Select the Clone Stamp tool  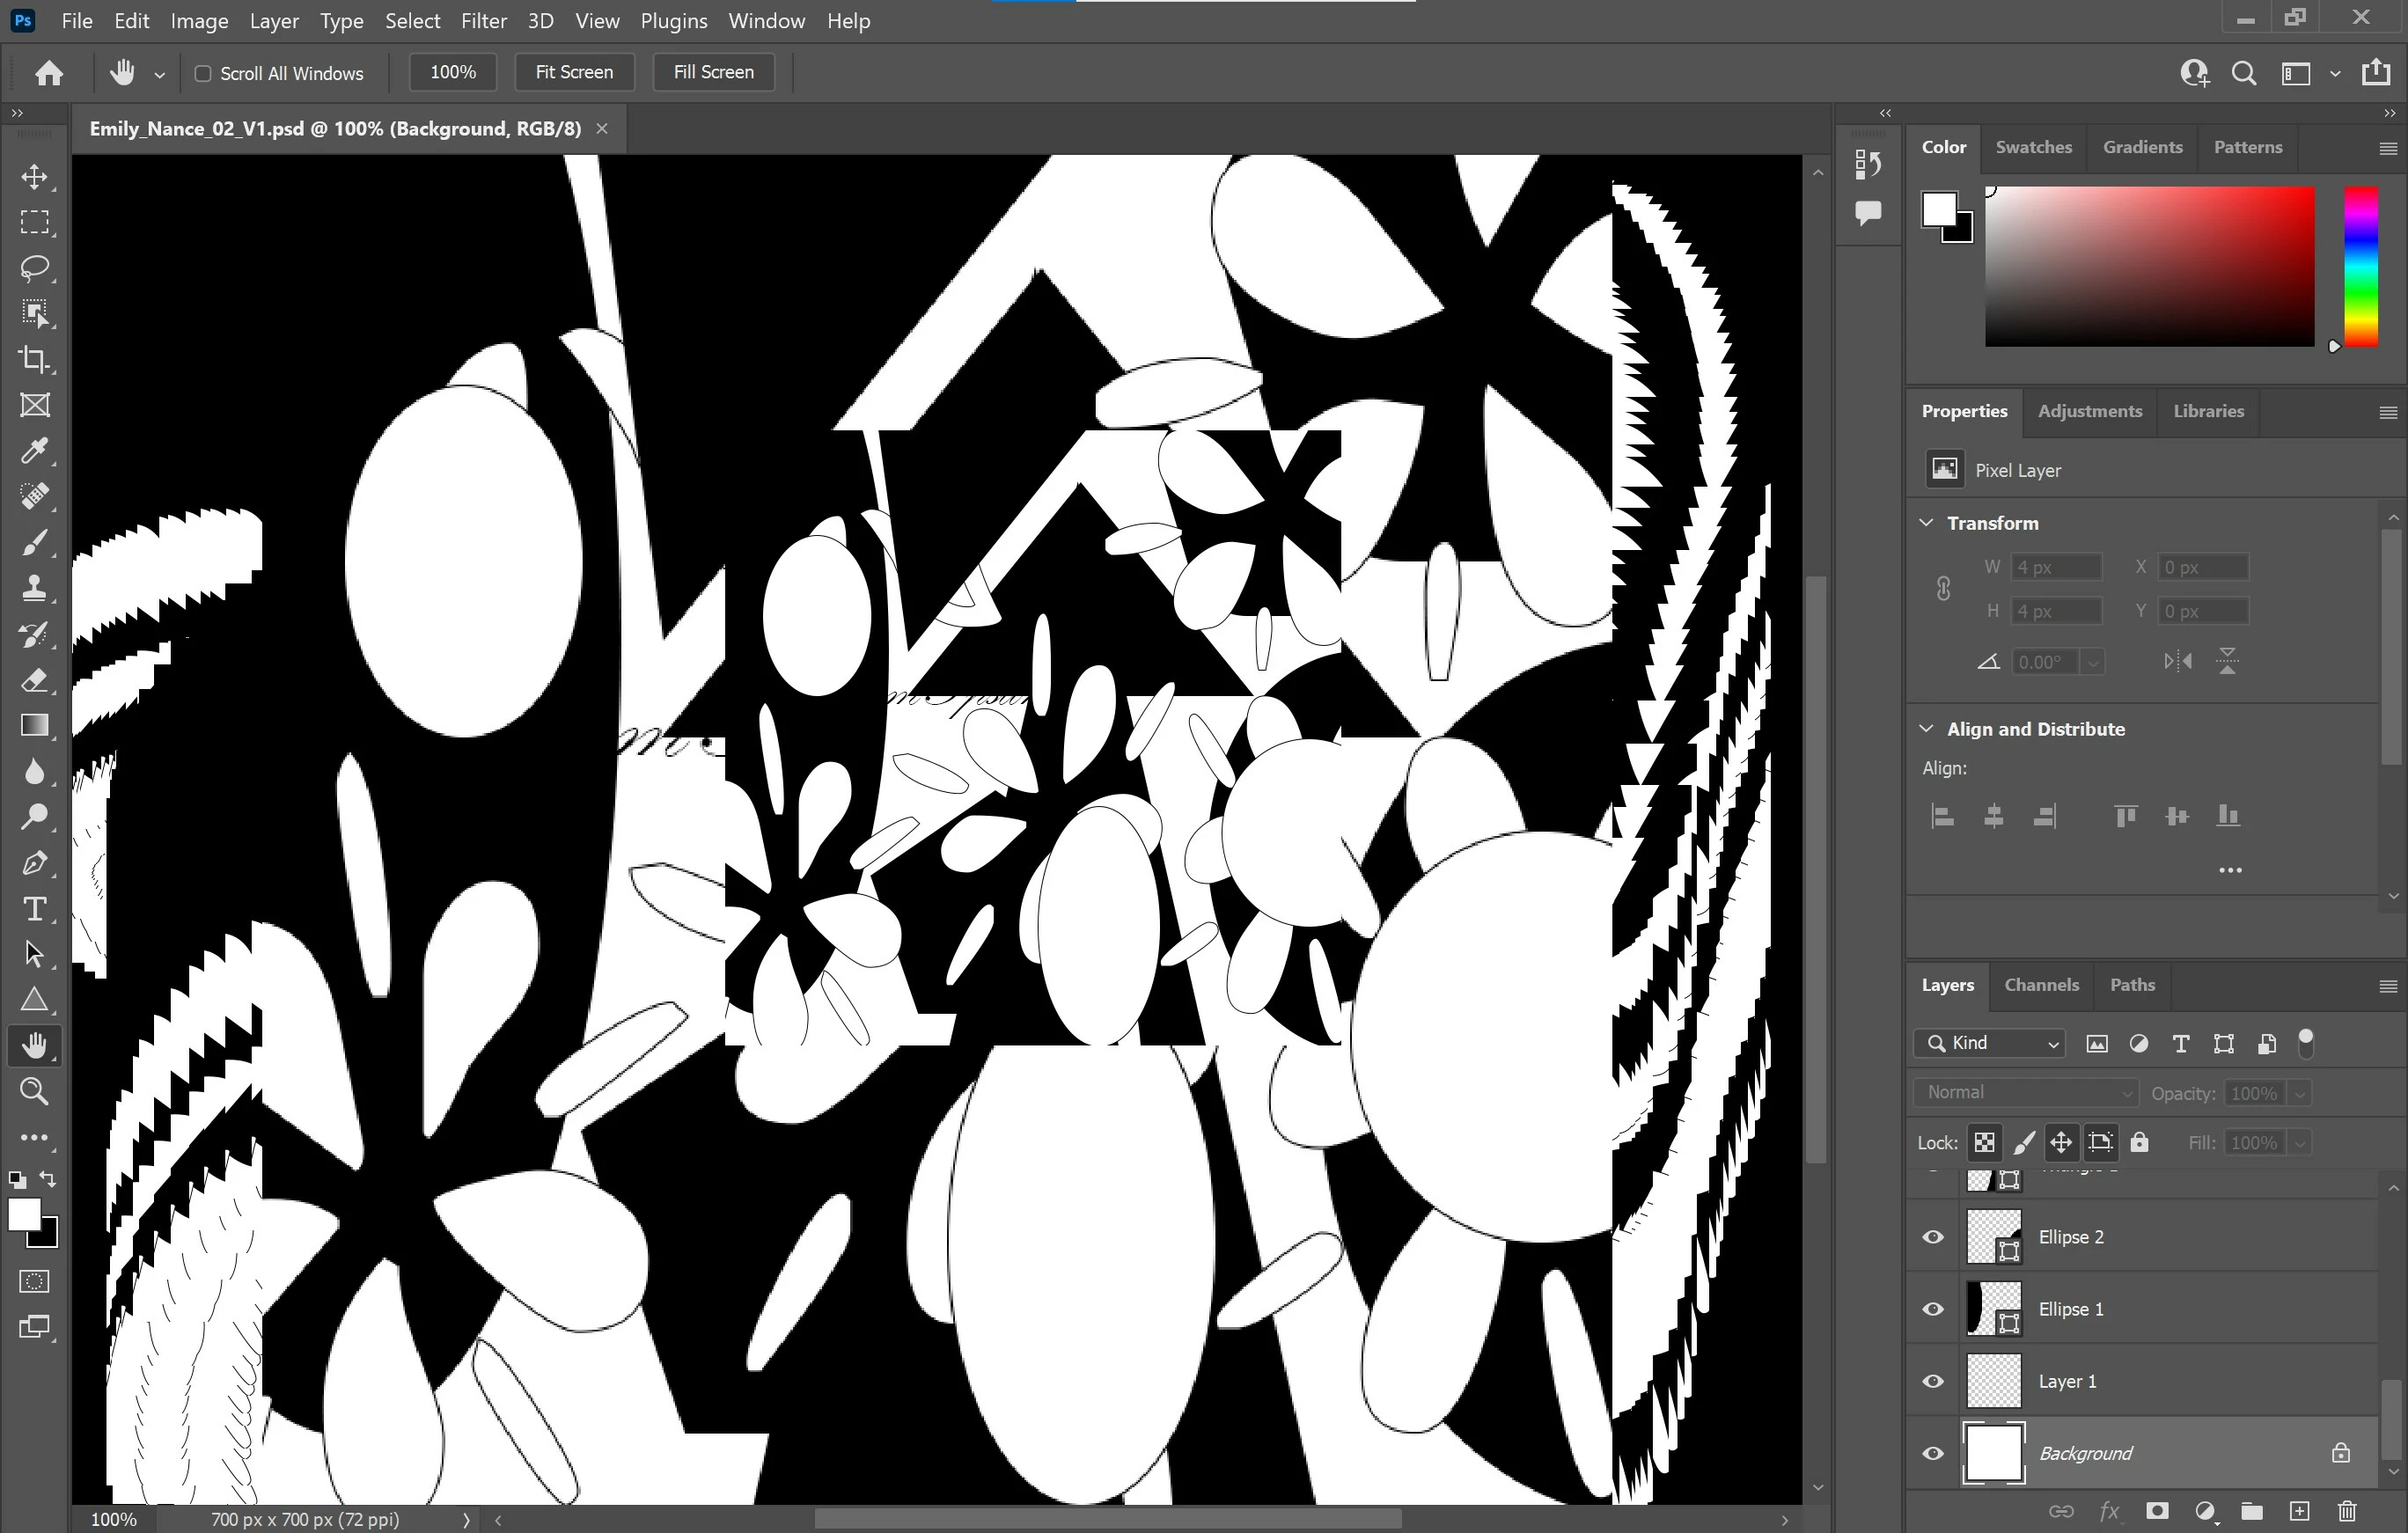pos(34,588)
